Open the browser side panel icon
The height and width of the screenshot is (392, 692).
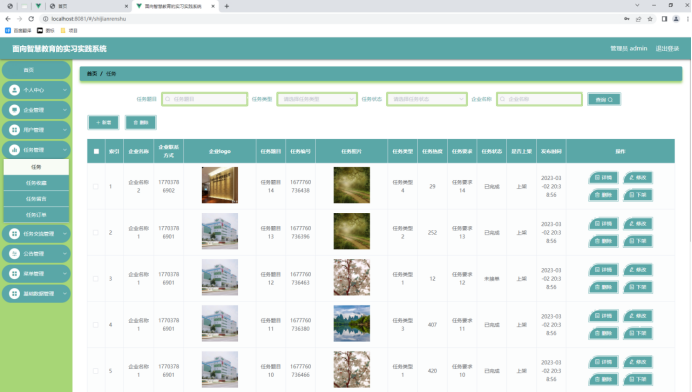pyautogui.click(x=664, y=19)
